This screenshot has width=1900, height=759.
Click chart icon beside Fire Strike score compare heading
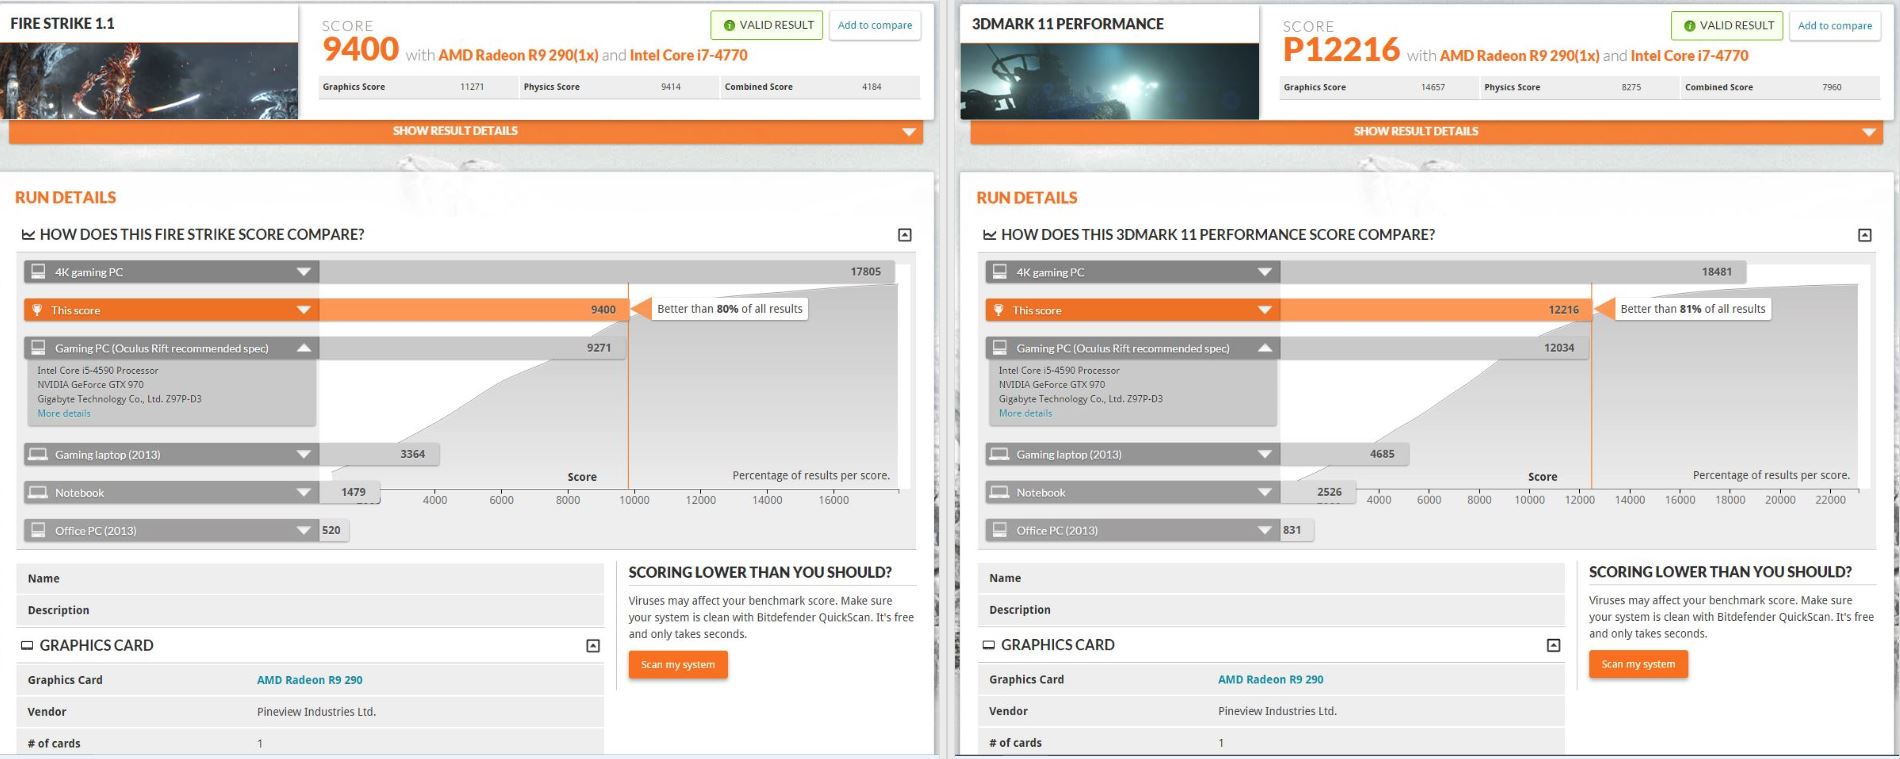point(28,235)
